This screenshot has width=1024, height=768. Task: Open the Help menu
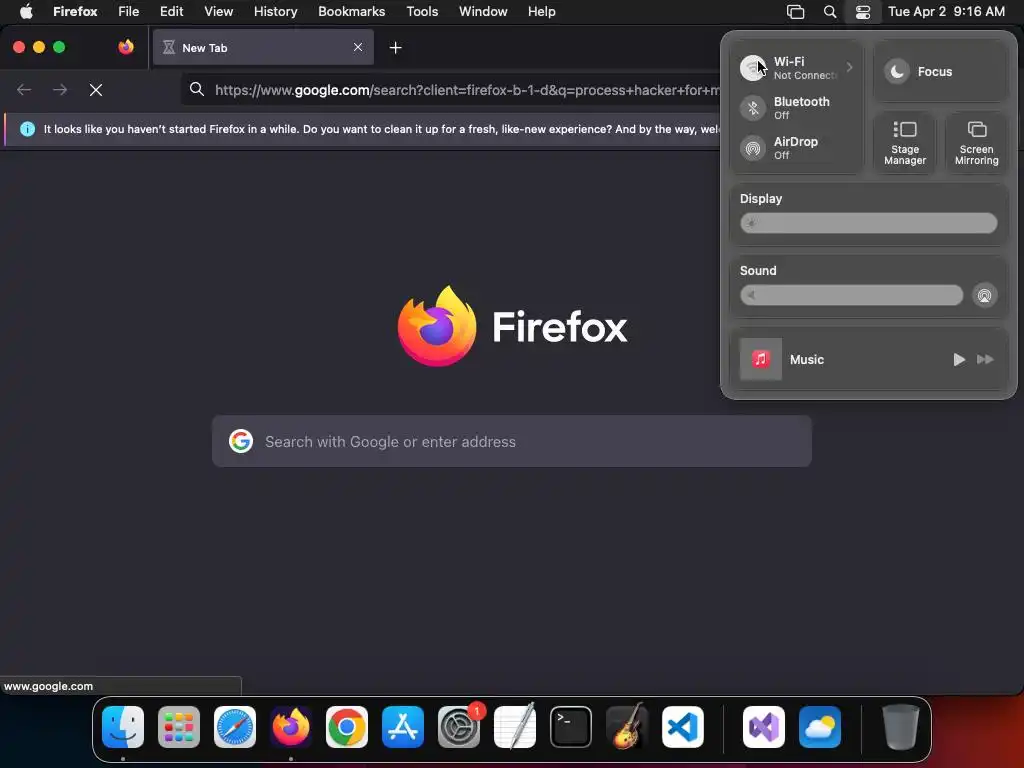tap(542, 12)
